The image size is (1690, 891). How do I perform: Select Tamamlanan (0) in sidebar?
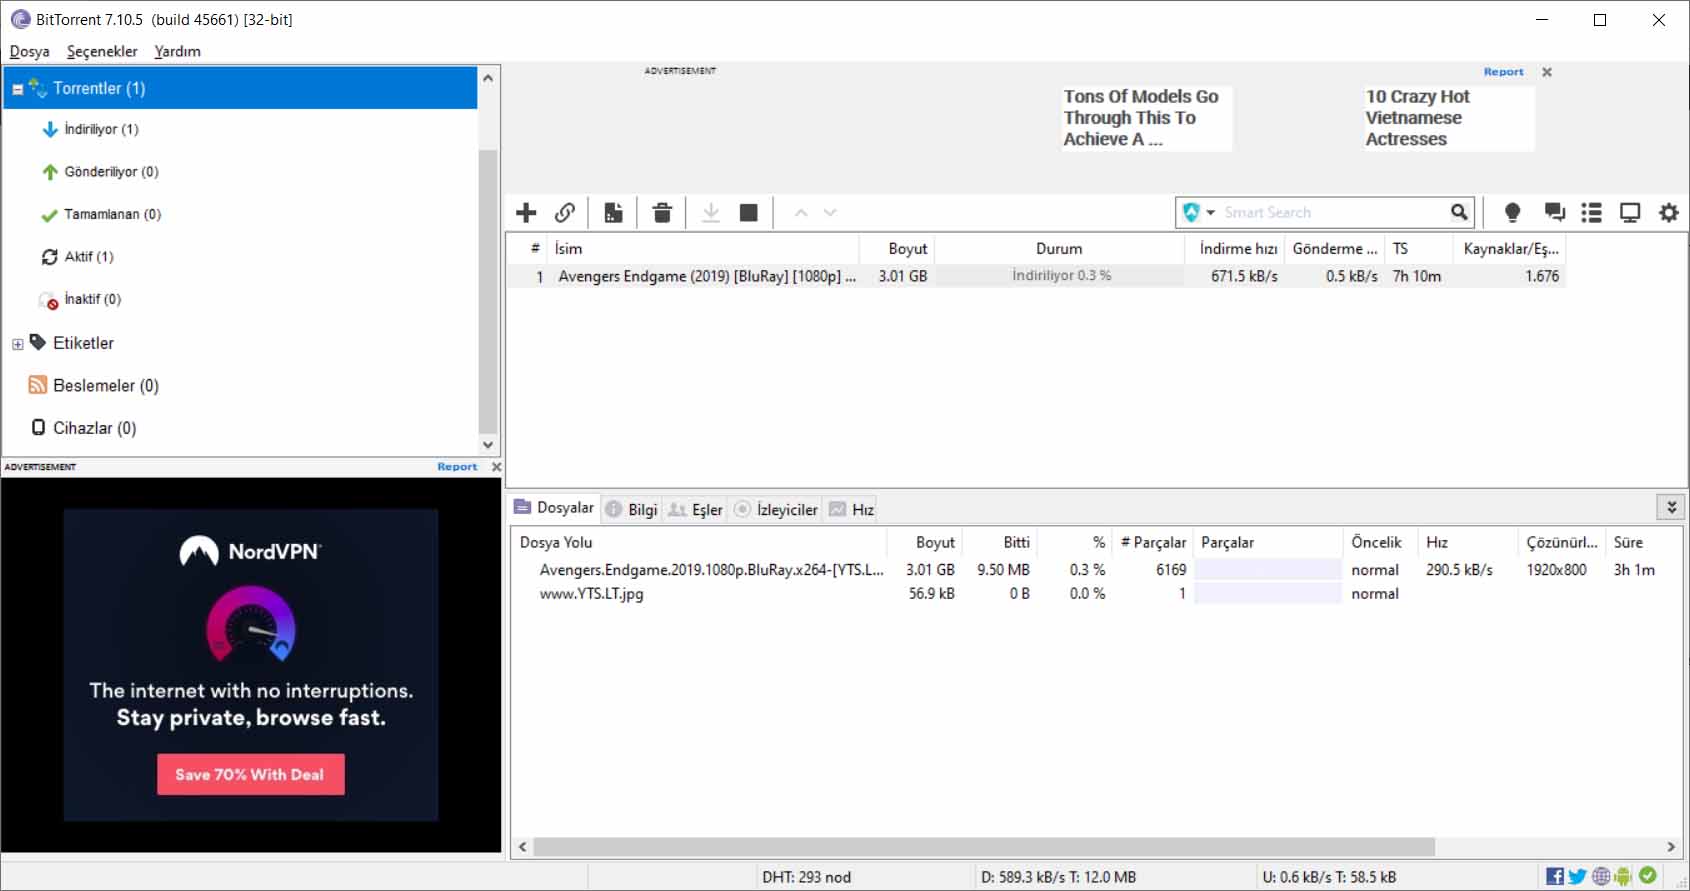(112, 214)
